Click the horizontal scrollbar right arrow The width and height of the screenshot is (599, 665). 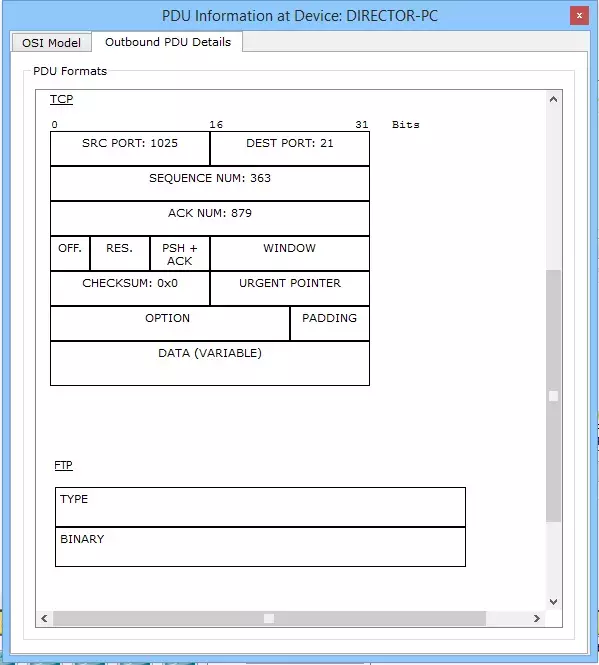pyautogui.click(x=537, y=618)
